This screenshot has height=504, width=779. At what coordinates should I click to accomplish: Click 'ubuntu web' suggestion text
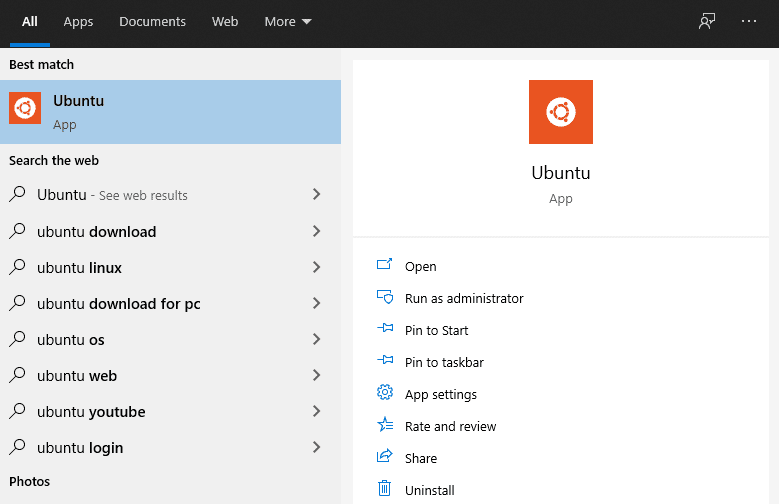pos(77,376)
